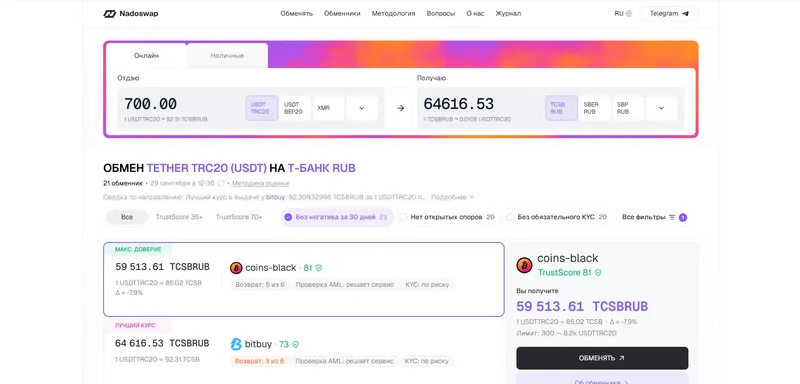The height and width of the screenshot is (384, 800).
Task: Click the Лимит: 300 — 8.2к USDTTRC20 text
Action: click(x=566, y=334)
